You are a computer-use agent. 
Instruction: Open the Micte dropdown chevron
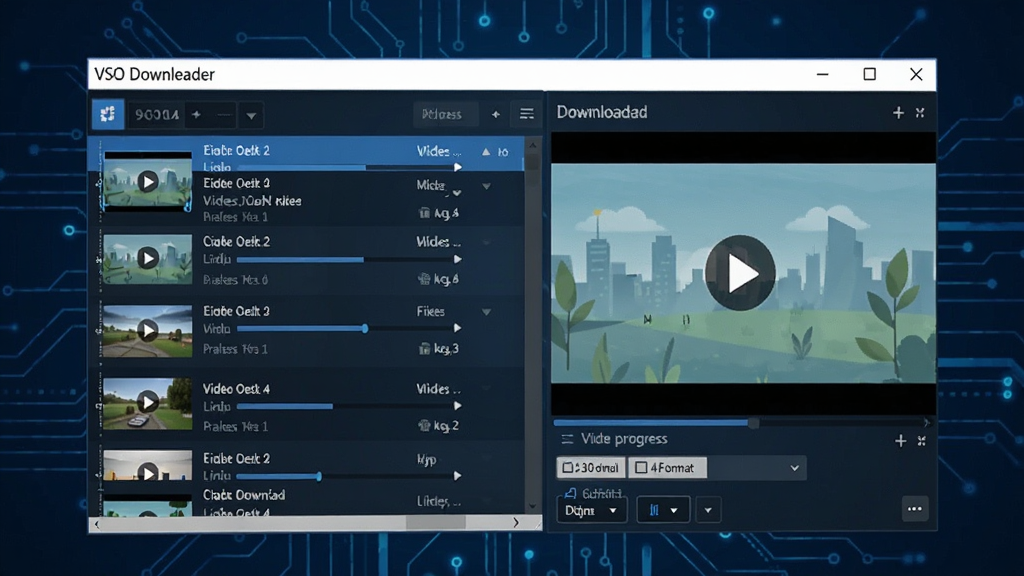click(457, 193)
